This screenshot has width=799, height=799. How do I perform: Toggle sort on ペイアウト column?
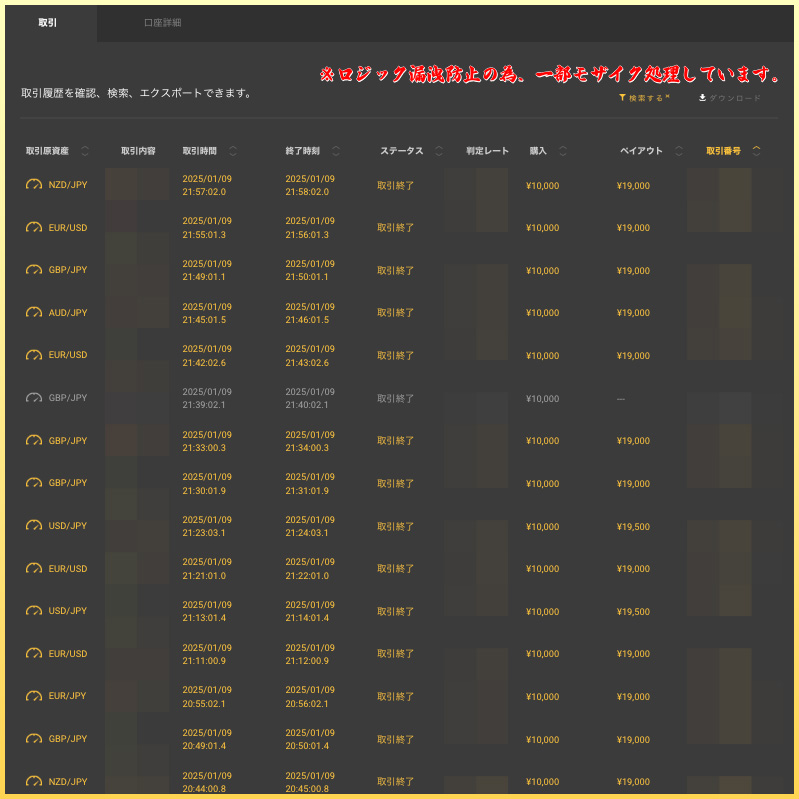tap(679, 151)
